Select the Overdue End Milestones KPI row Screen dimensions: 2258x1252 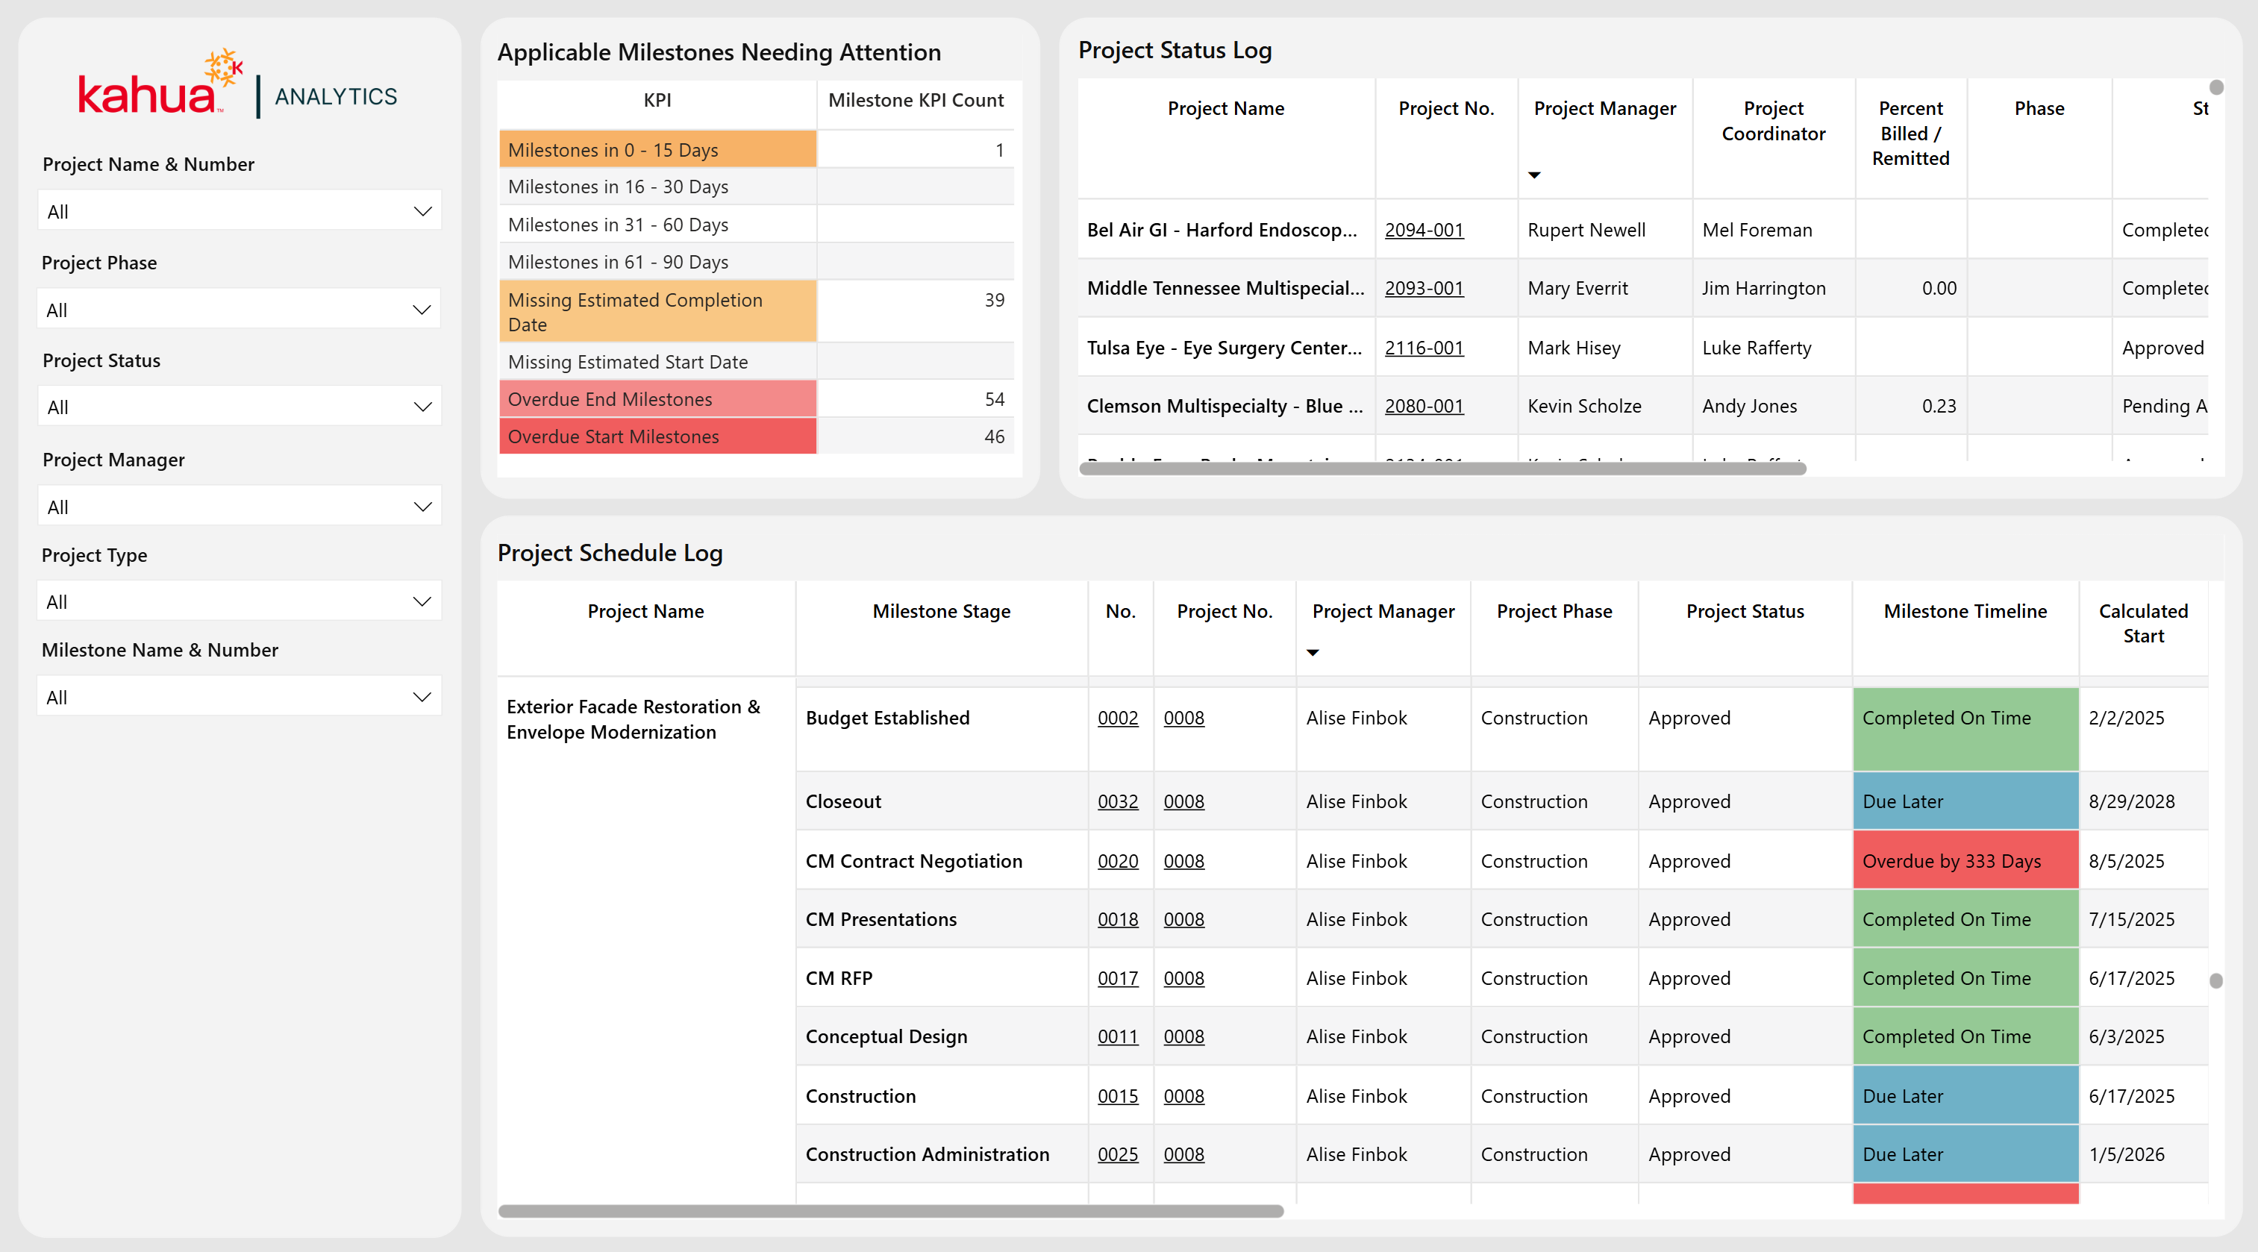pyautogui.click(x=658, y=399)
